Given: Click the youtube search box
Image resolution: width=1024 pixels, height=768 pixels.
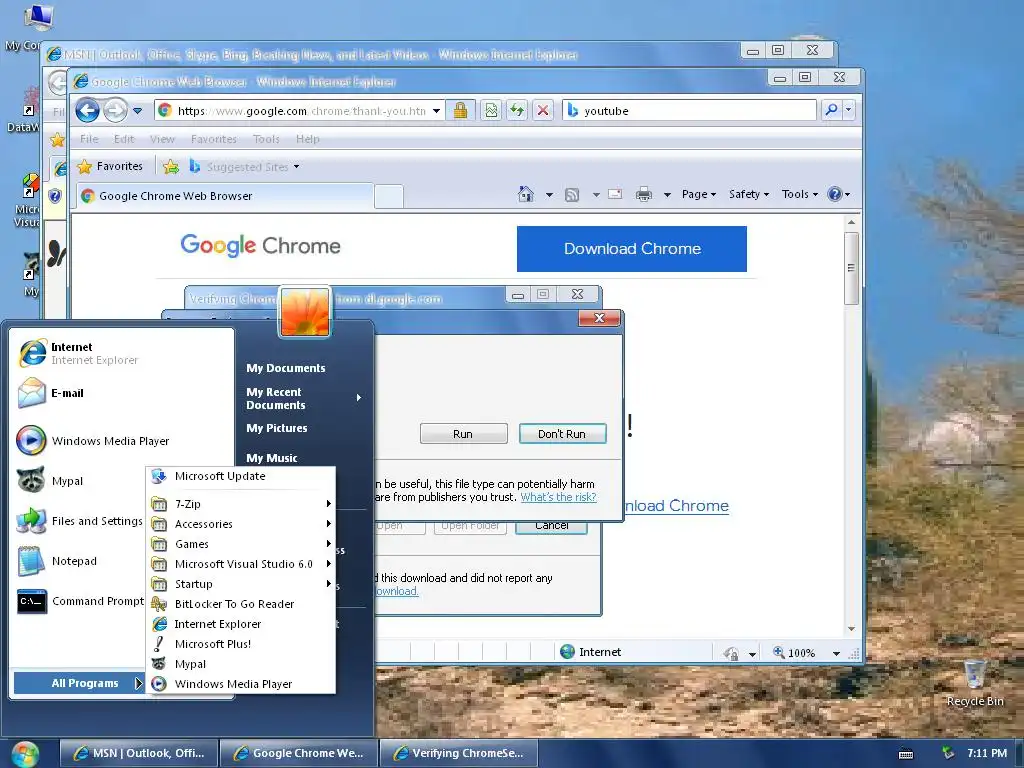Looking at the screenshot, I should [x=689, y=110].
